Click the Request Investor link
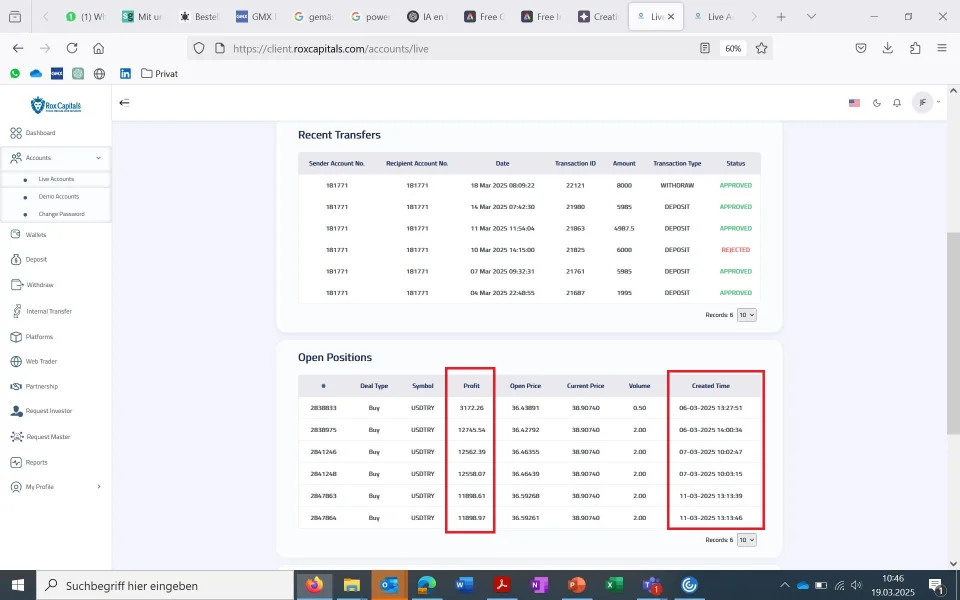The height and width of the screenshot is (600, 960). click(x=49, y=411)
